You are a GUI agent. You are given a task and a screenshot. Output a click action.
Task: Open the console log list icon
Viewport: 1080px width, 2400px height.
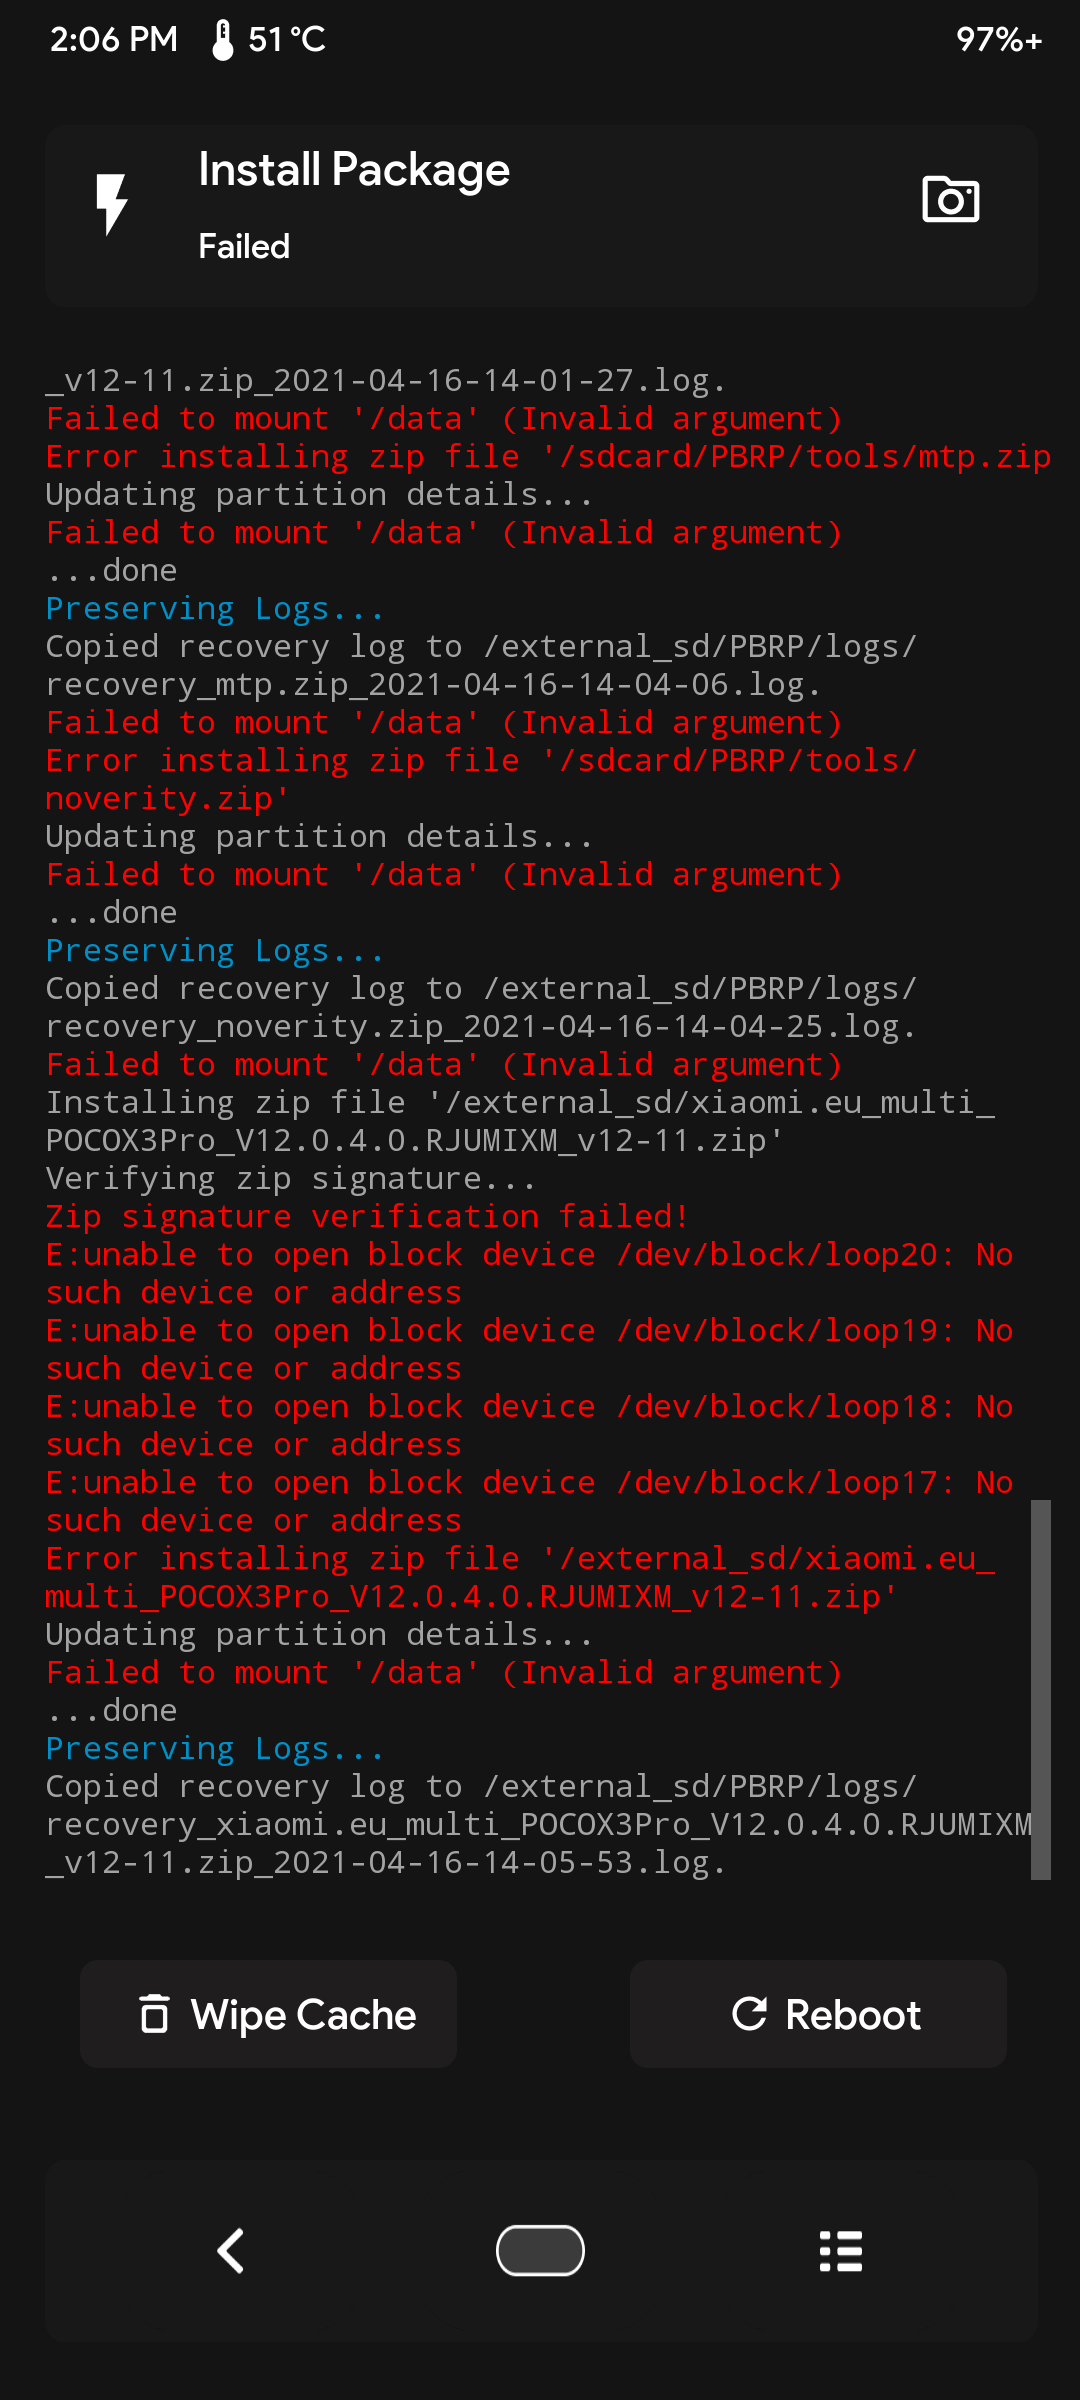[840, 2250]
